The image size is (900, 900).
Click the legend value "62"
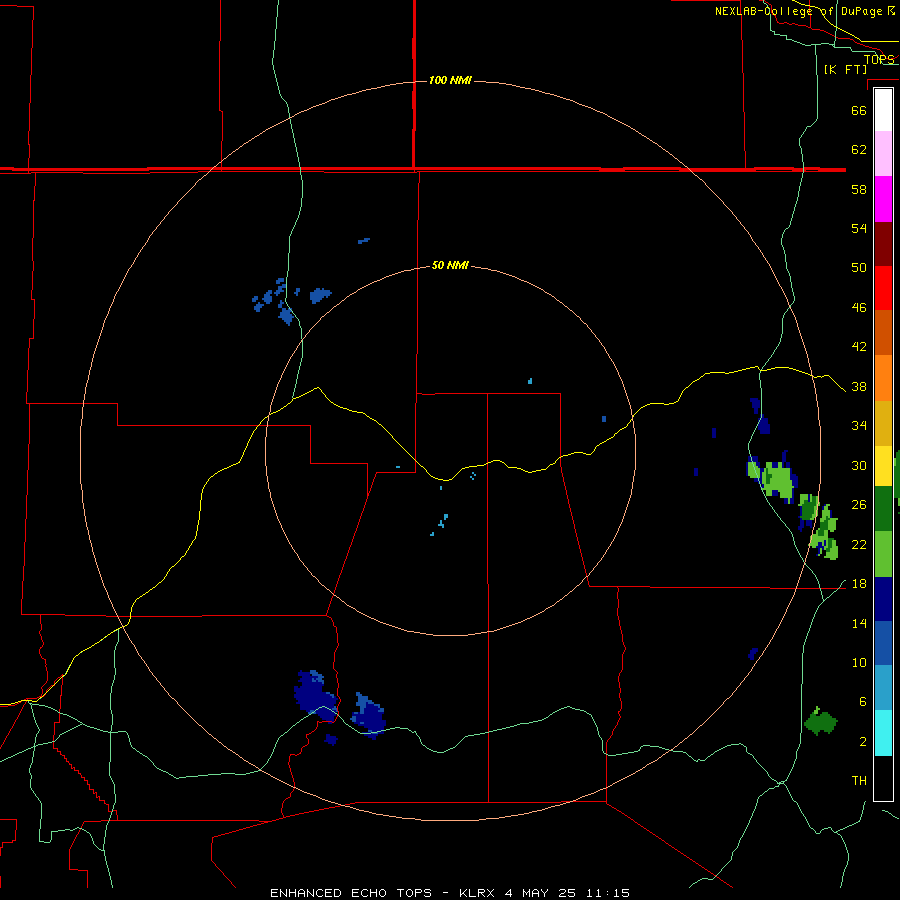(x=859, y=150)
